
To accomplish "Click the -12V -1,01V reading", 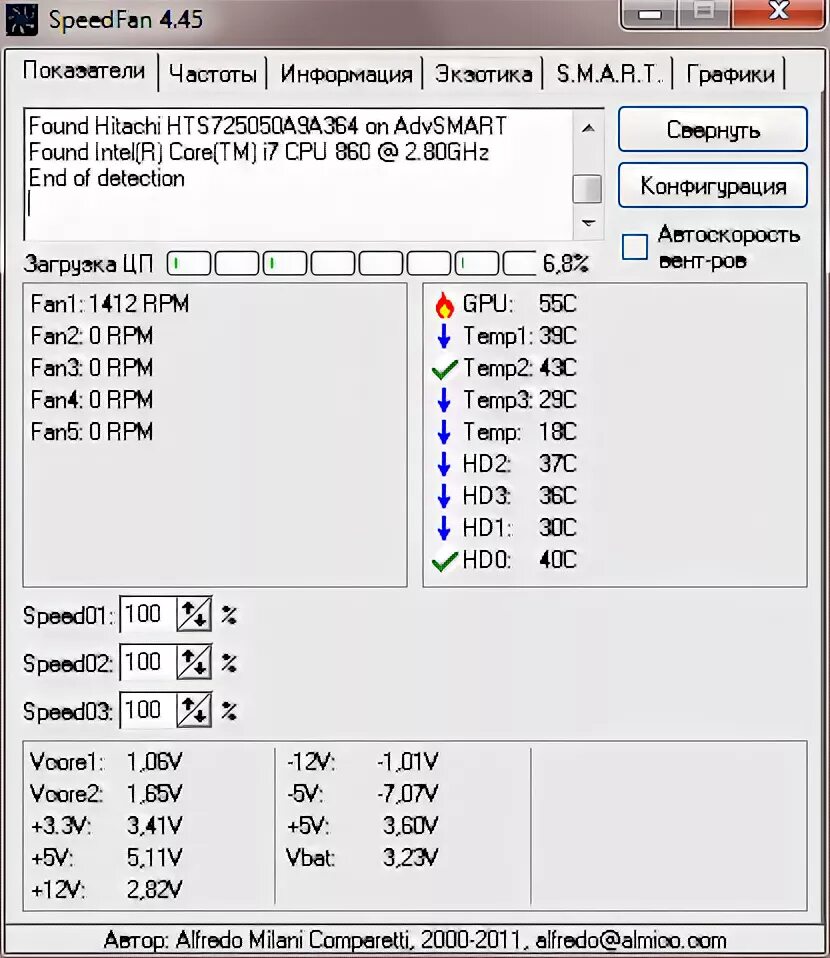I will coord(362,762).
